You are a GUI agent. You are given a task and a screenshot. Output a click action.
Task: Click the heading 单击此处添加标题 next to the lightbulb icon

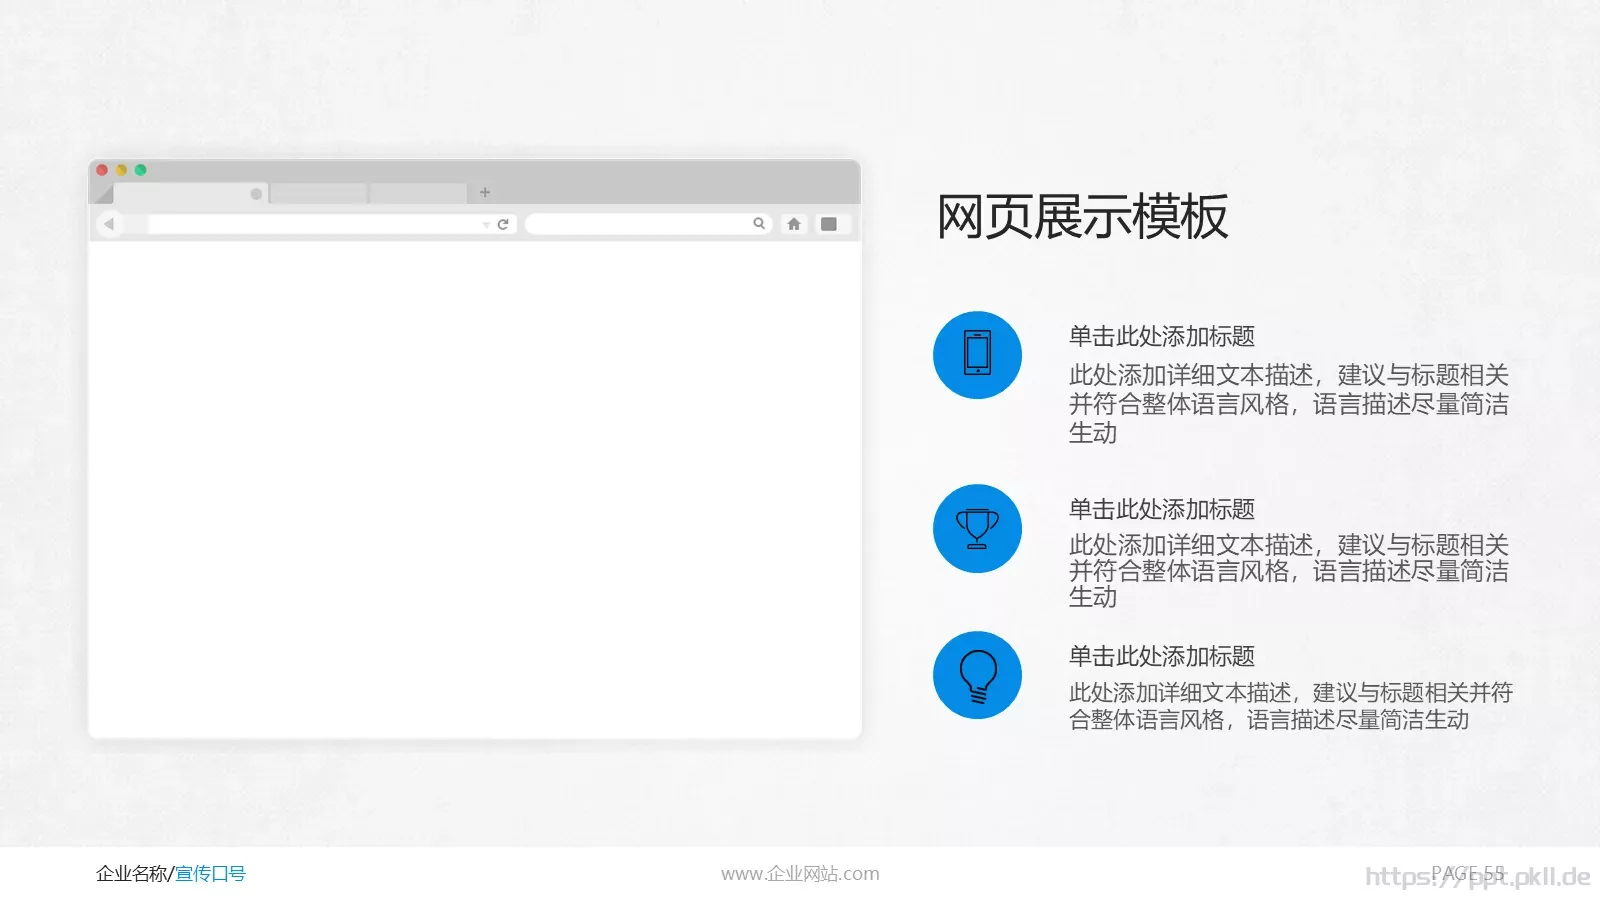coord(1161,656)
